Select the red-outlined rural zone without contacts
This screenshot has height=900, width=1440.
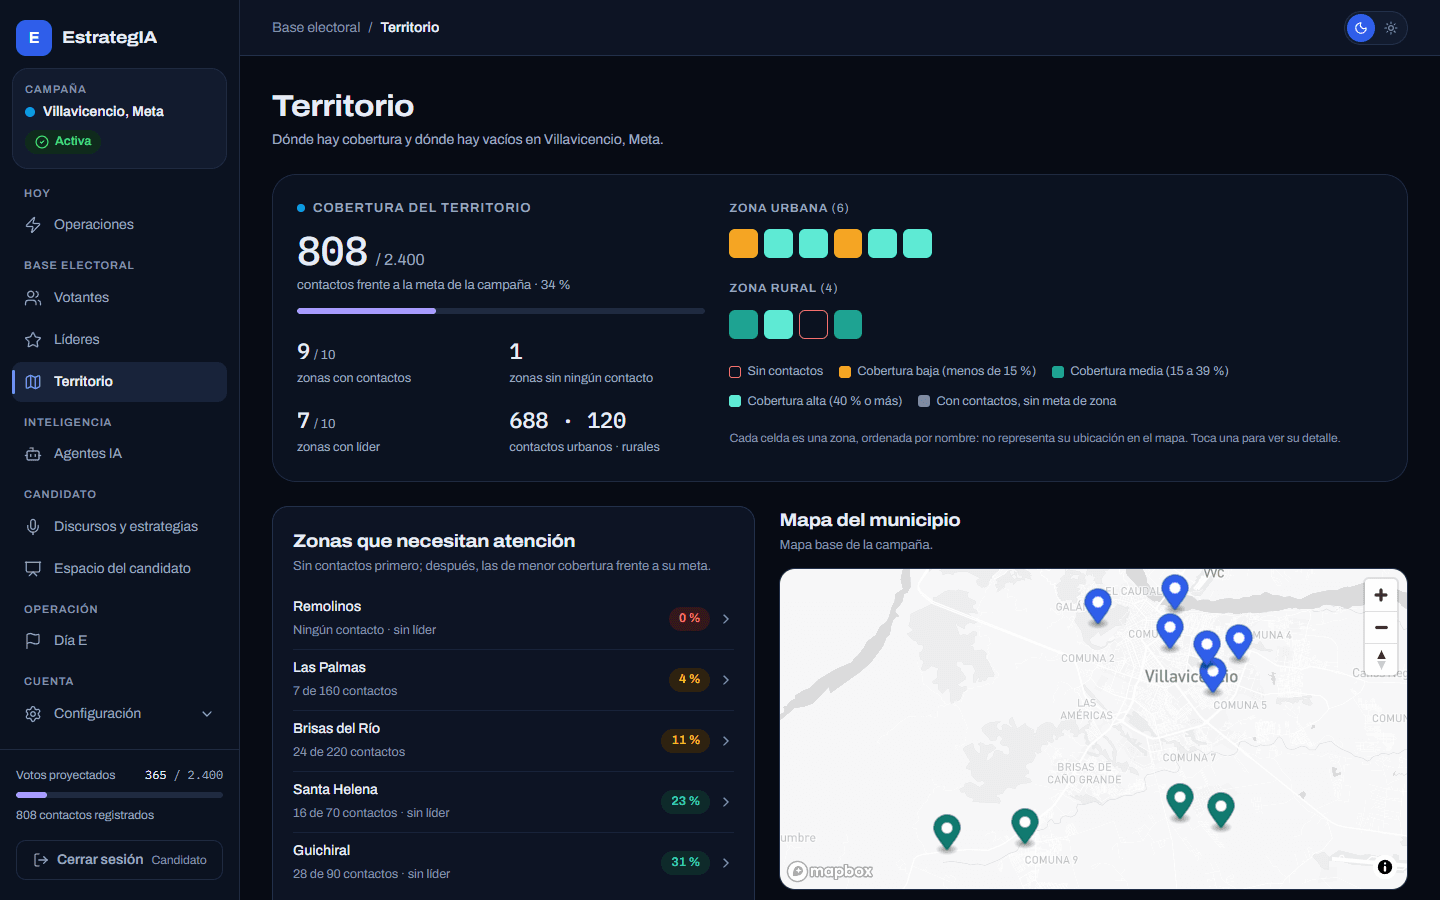(813, 324)
